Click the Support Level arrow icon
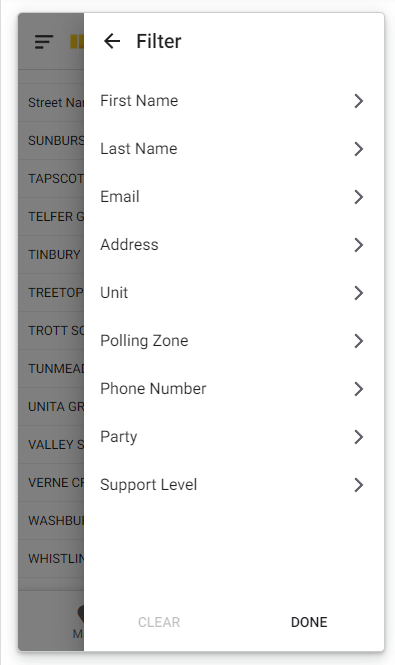This screenshot has width=395, height=665. [359, 485]
